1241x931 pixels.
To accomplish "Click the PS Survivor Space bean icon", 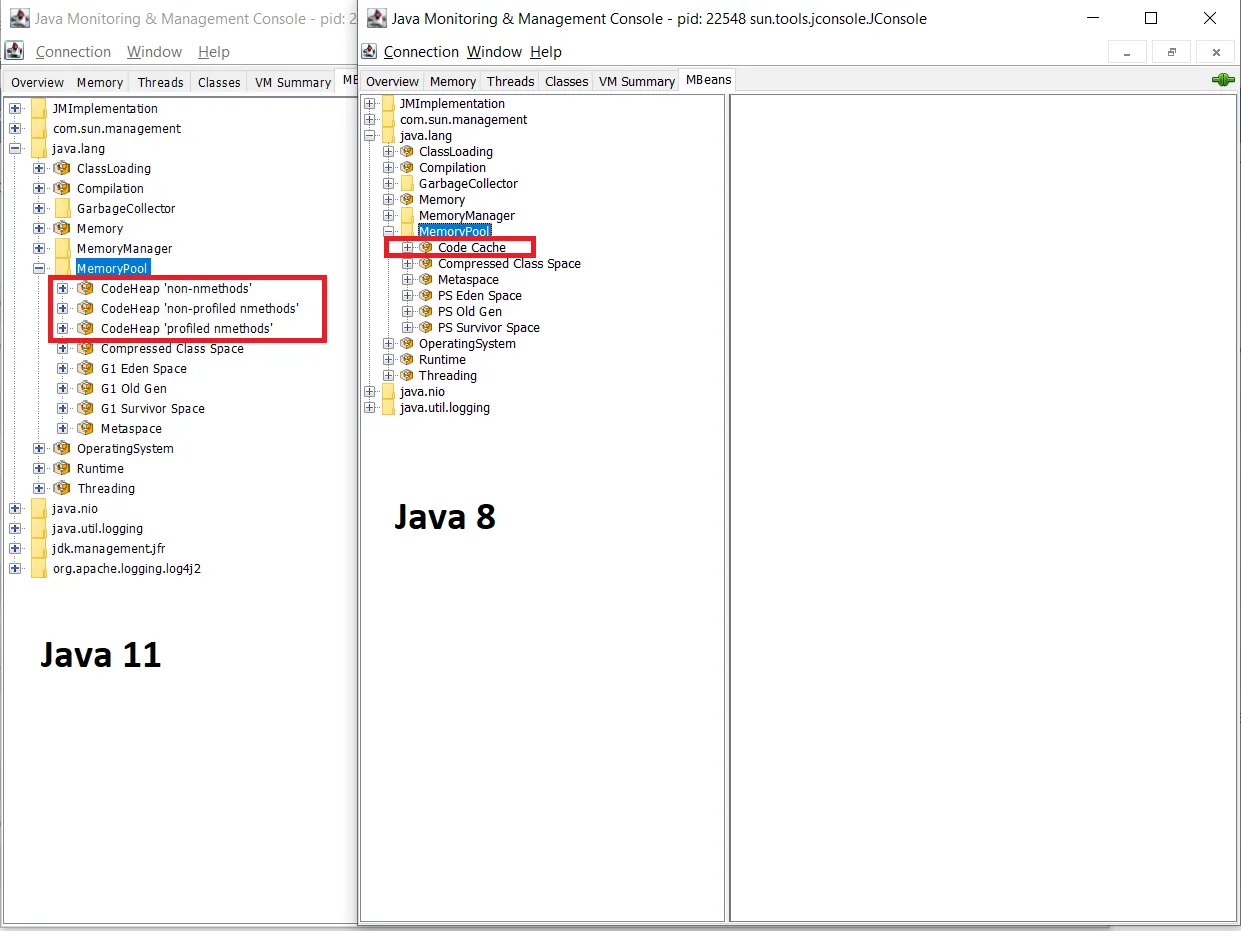I will (x=426, y=327).
